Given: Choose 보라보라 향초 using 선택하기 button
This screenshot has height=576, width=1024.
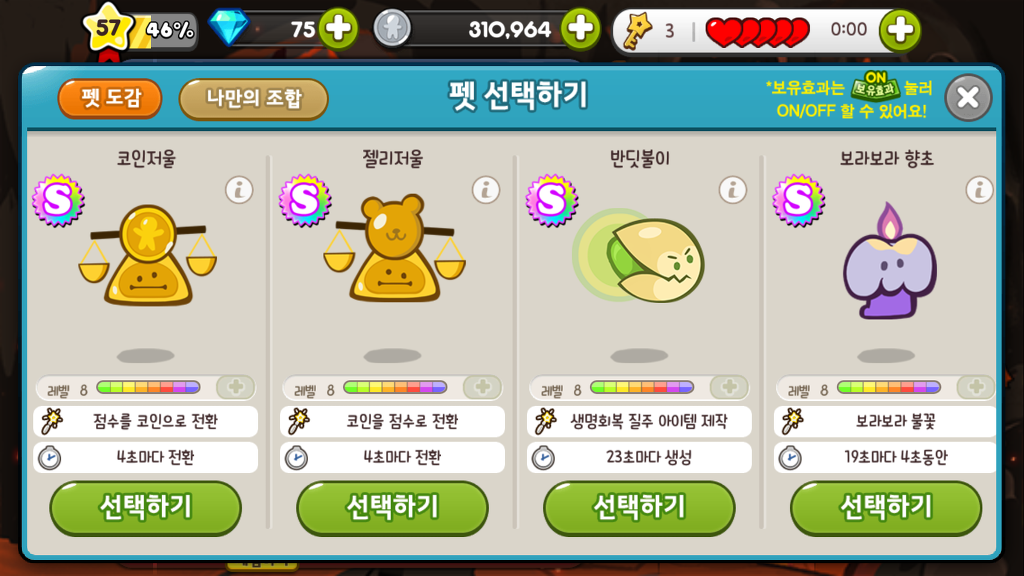Looking at the screenshot, I should tap(886, 507).
